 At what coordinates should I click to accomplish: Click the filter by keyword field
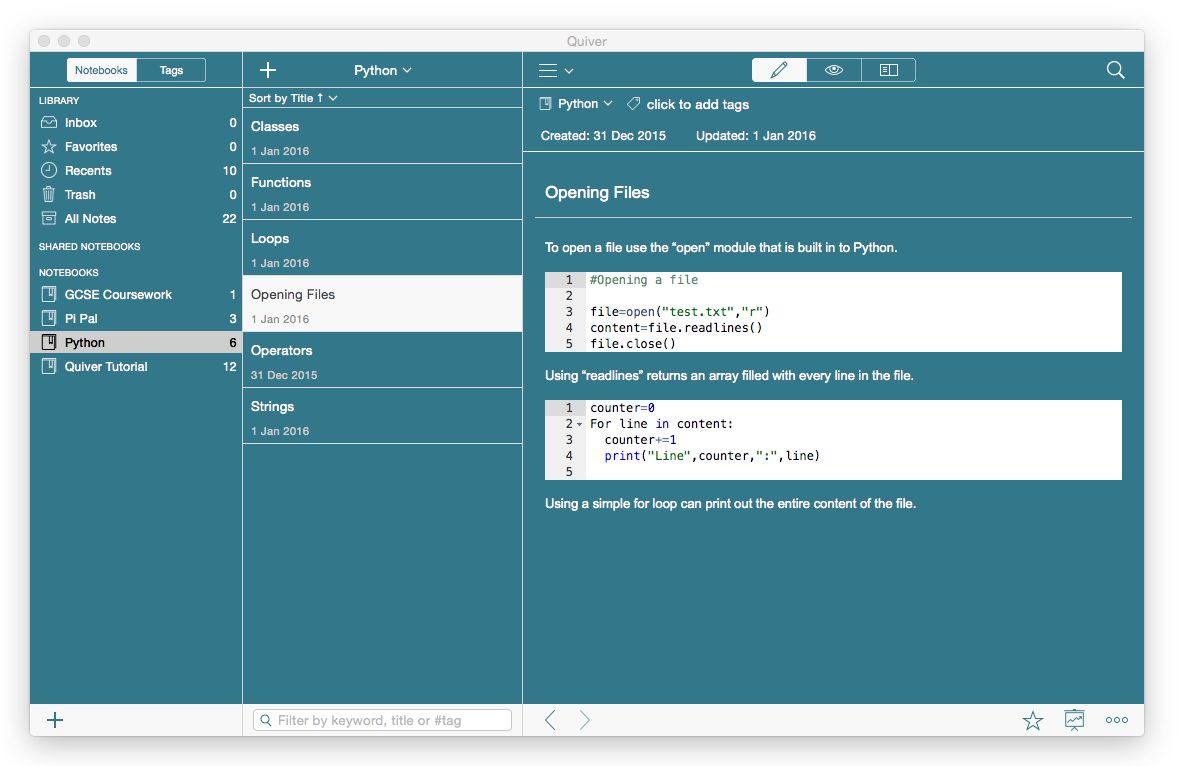[382, 720]
